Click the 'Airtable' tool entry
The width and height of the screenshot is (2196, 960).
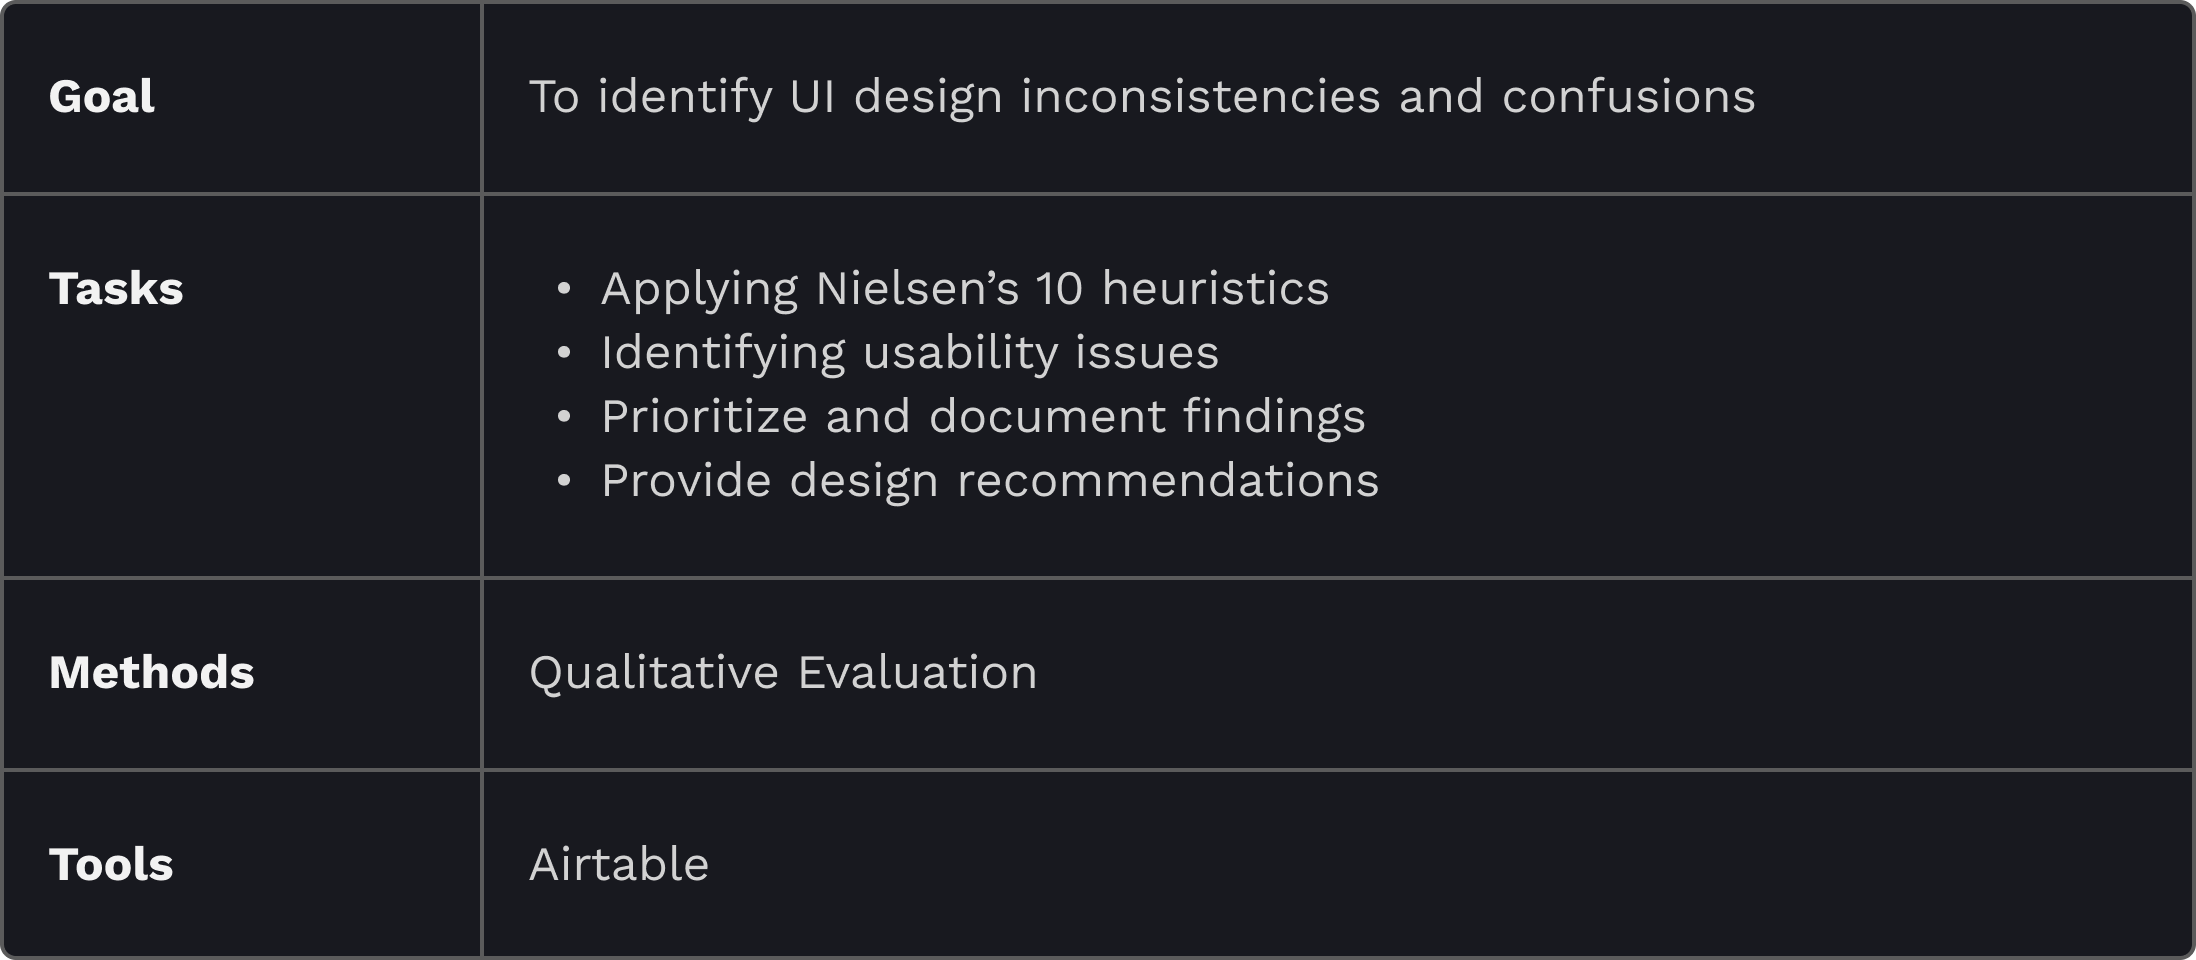pyautogui.click(x=619, y=865)
